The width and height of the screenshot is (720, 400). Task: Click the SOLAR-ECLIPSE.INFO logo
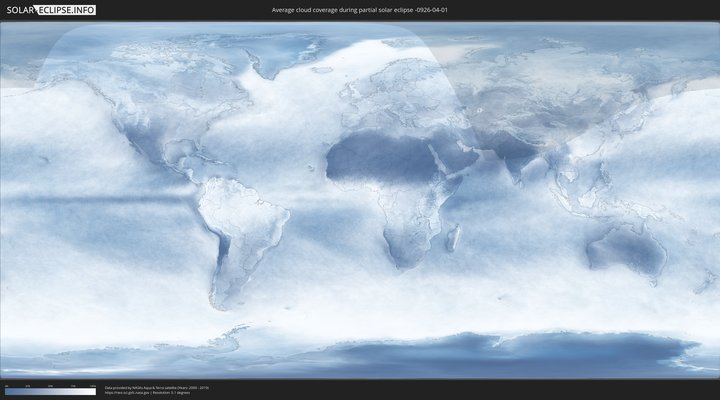click(51, 10)
